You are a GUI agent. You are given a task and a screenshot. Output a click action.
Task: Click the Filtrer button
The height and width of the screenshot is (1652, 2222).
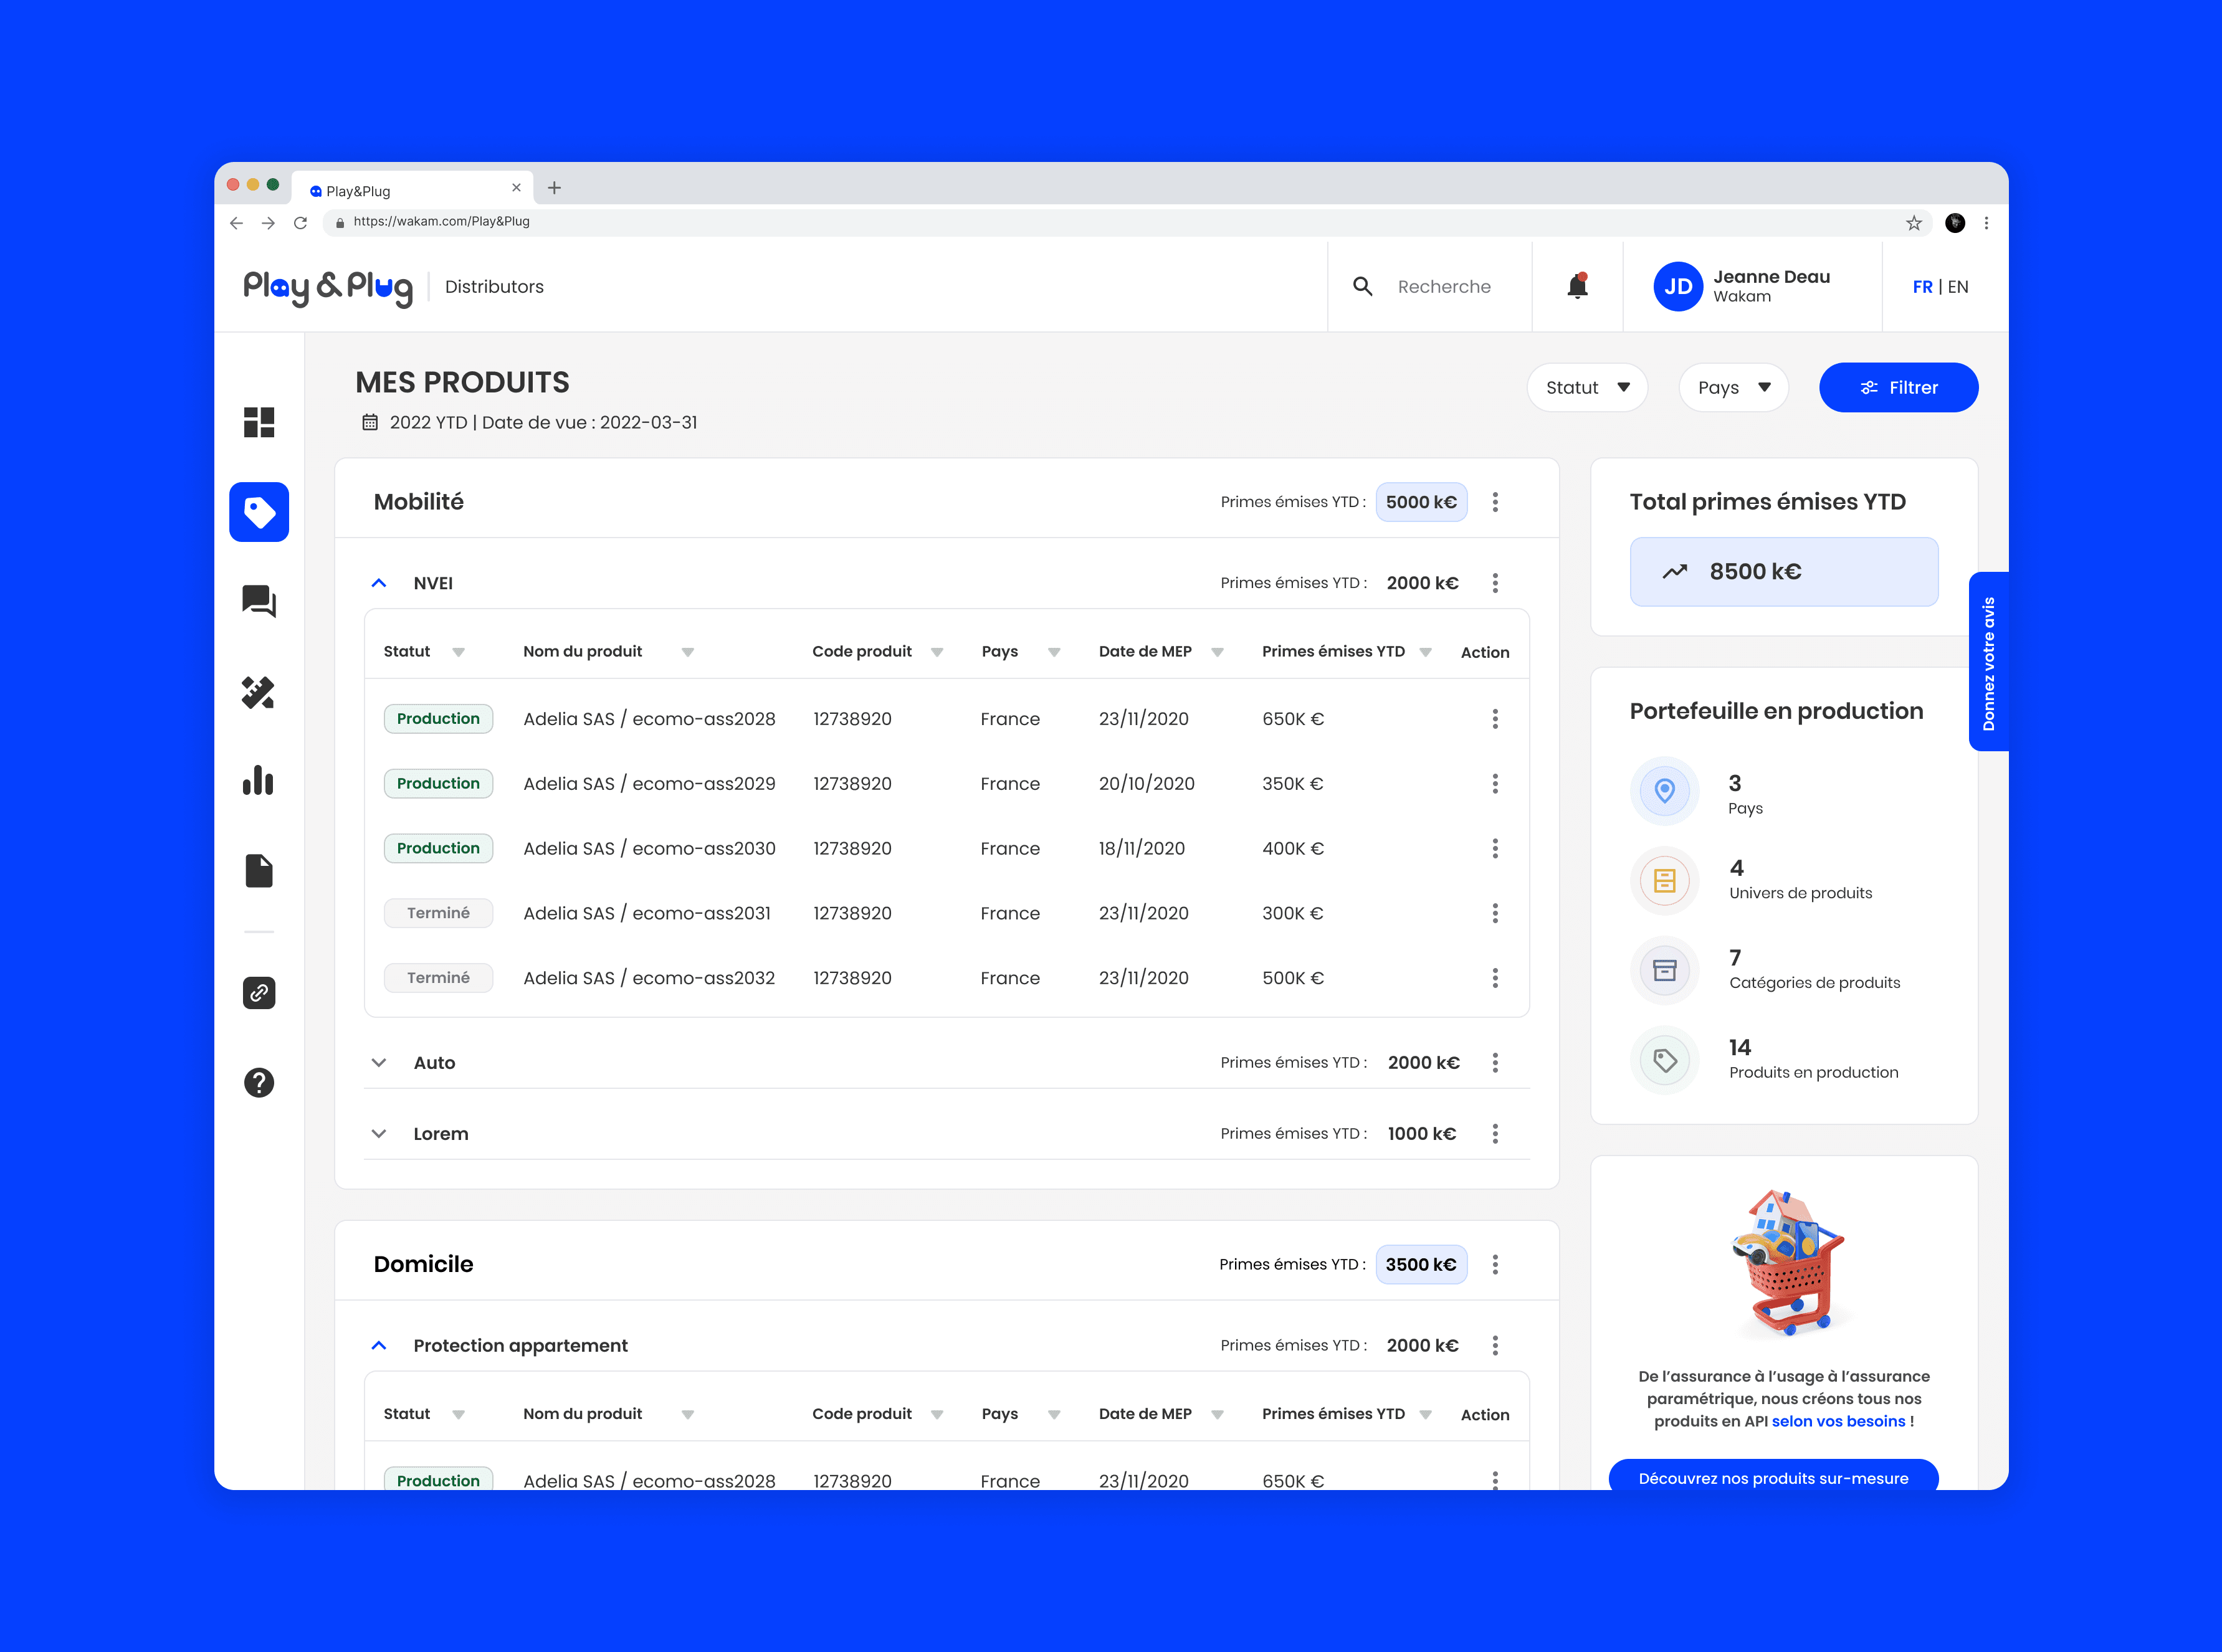(x=1897, y=387)
